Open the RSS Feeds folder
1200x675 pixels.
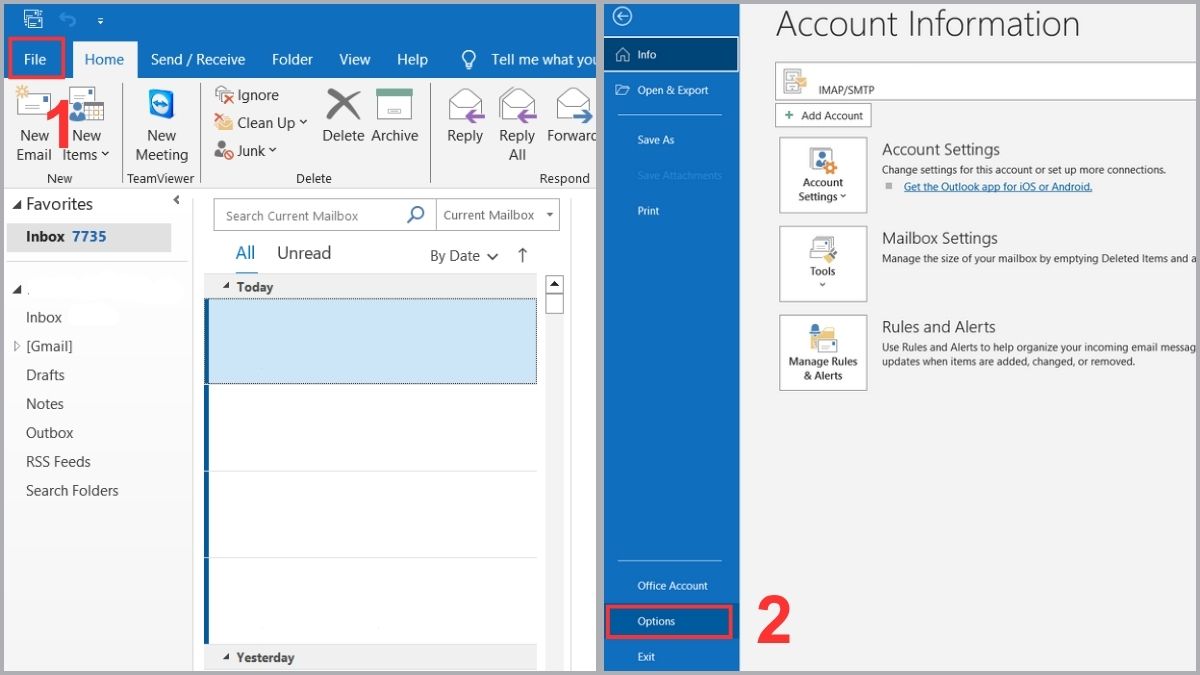tap(58, 462)
